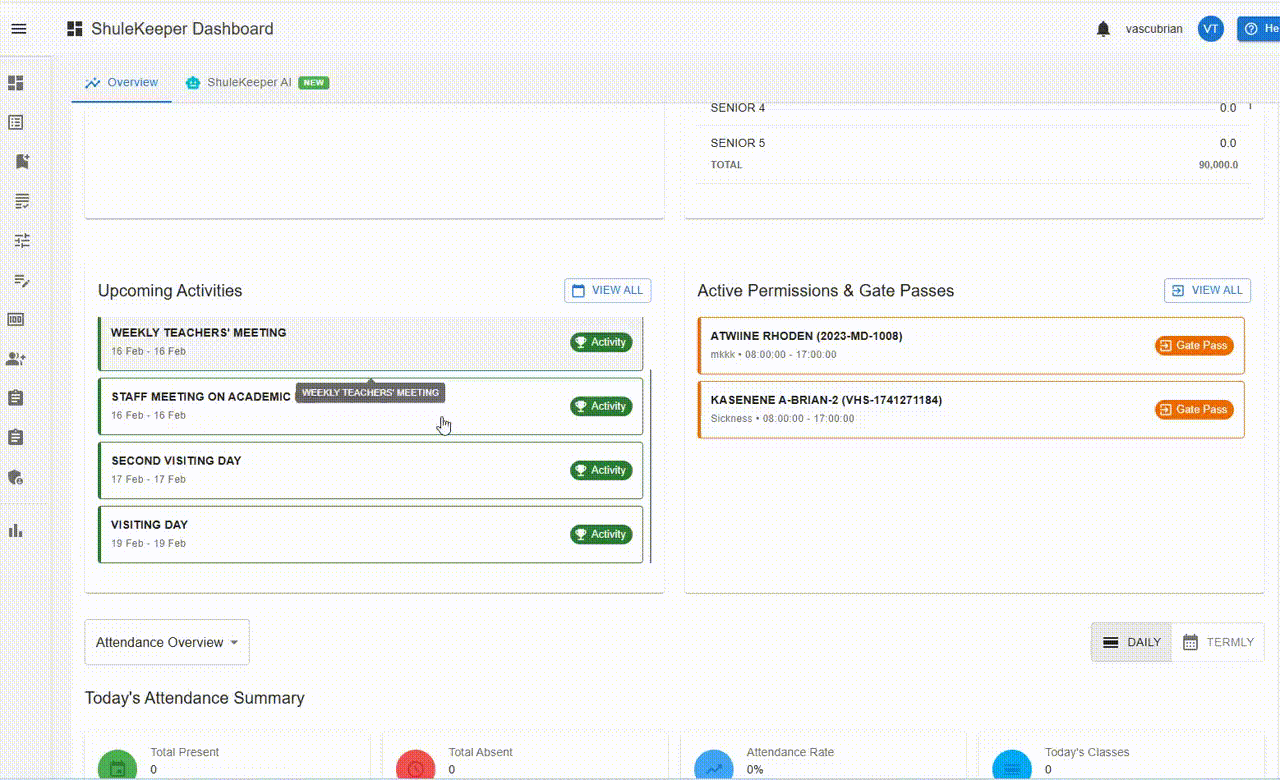Open the grading '100' icon in sidebar
The image size is (1280, 780).
point(15,320)
